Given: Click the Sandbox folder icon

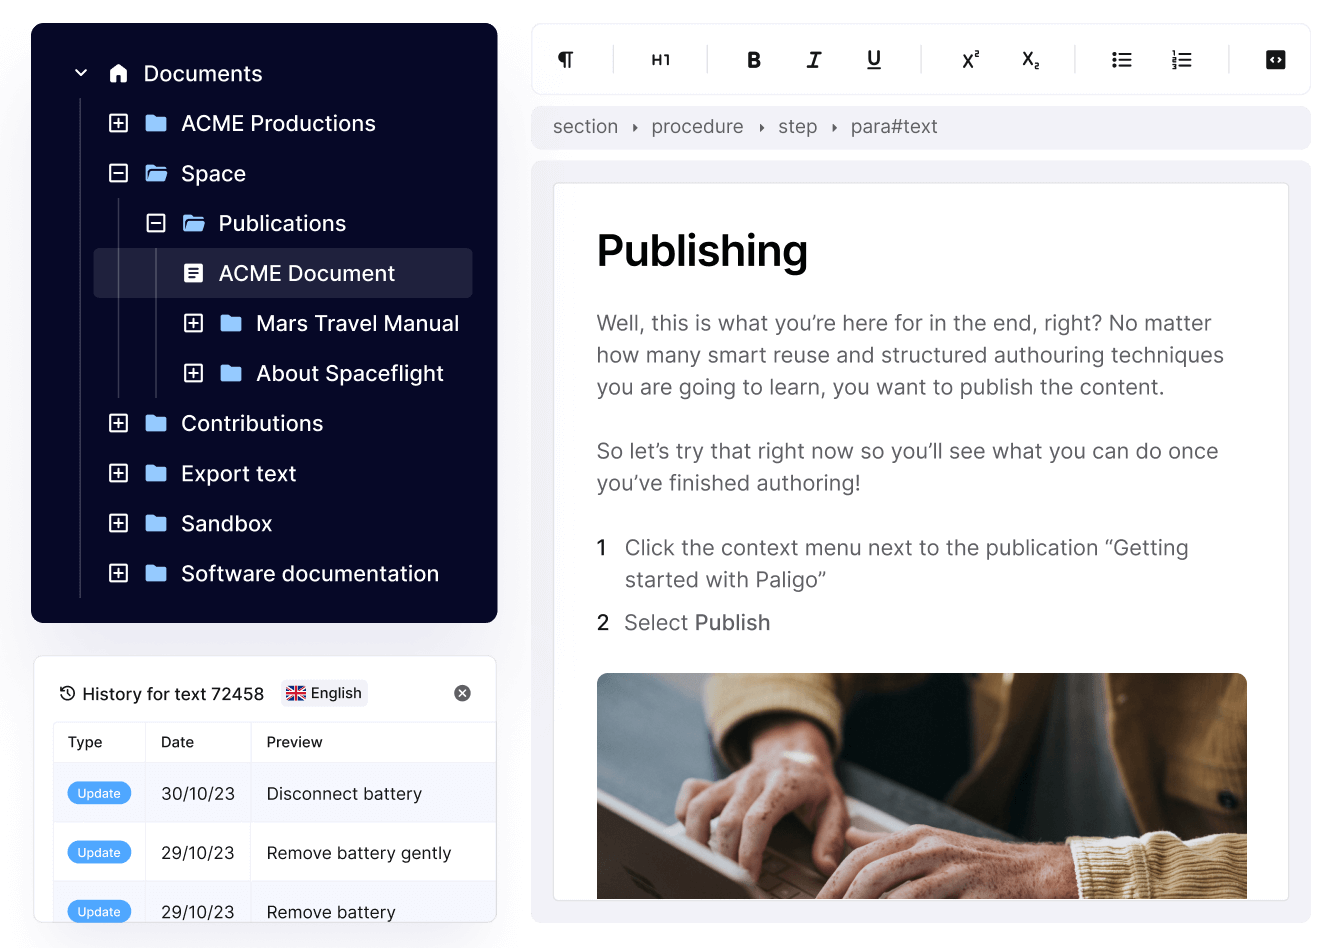Looking at the screenshot, I should [156, 523].
